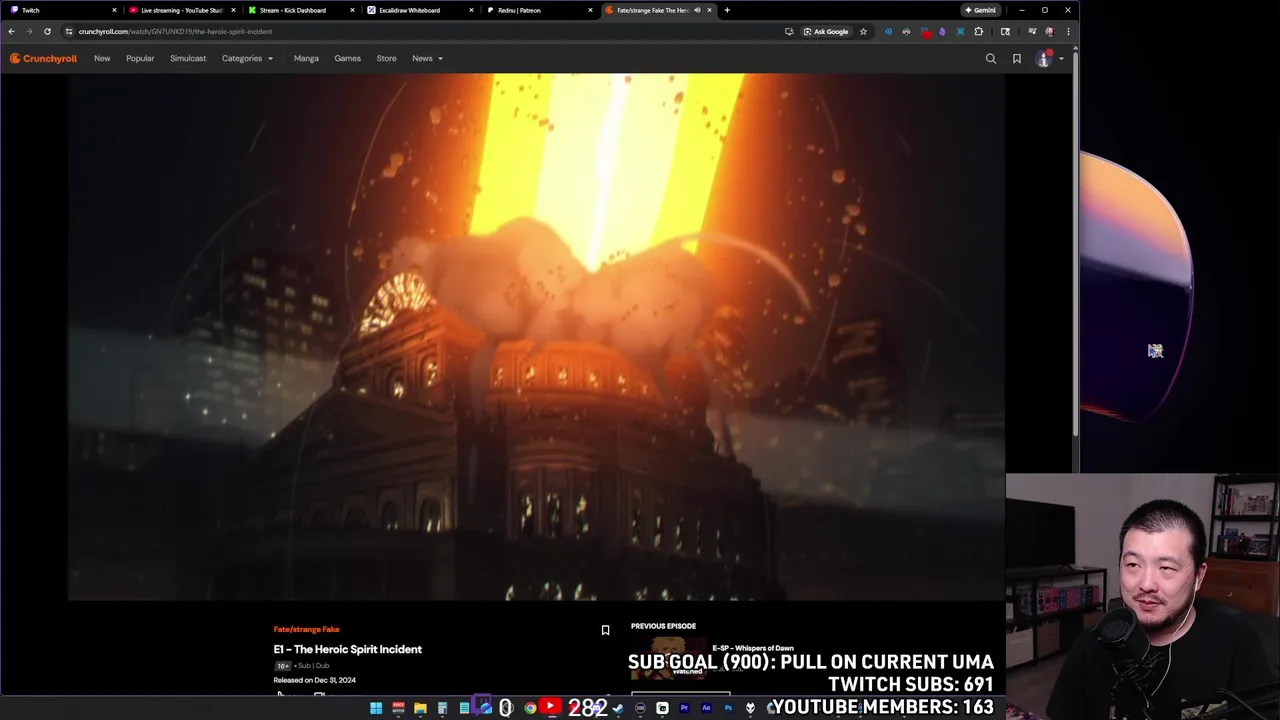1280x720 pixels.
Task: Open the Games section
Action: point(347,58)
